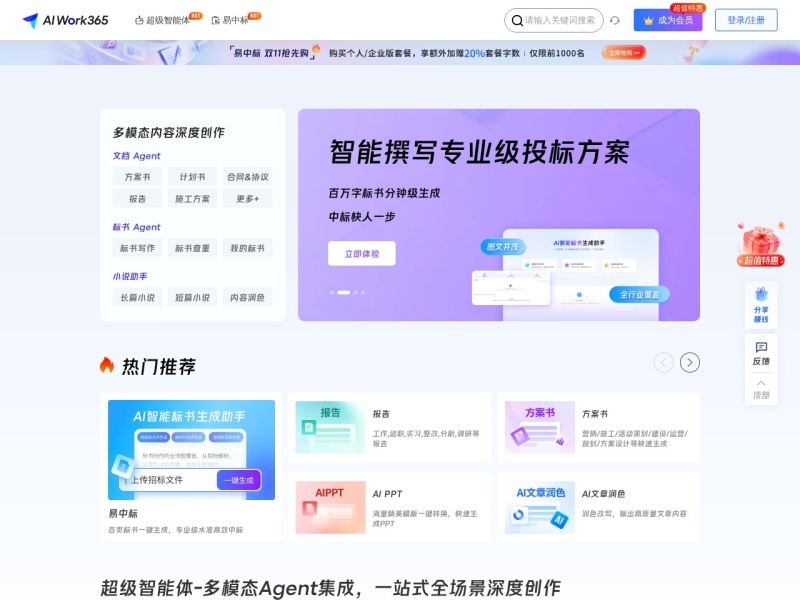Select the last carousel dot
Viewport: 800px width, 600px height.
point(363,292)
